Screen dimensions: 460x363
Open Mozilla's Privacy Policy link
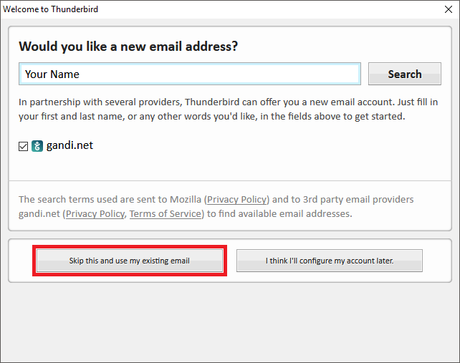237,199
